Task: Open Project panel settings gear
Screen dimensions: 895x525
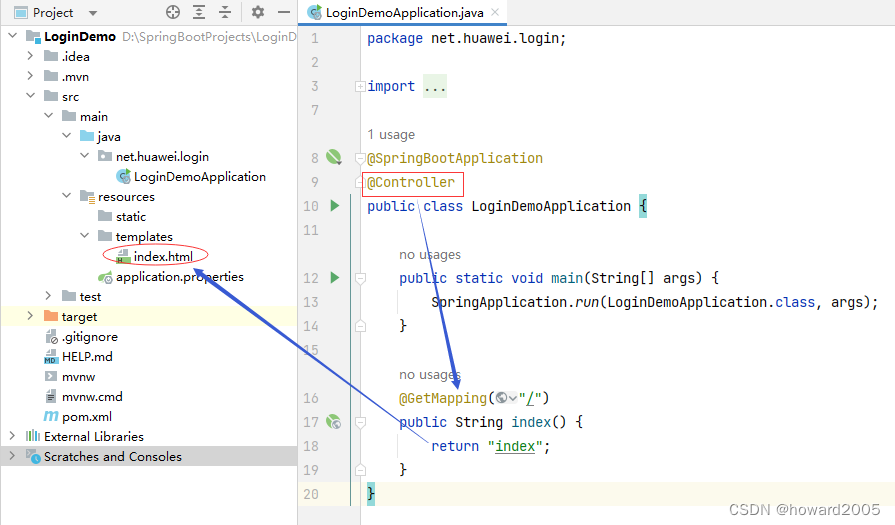Action: tap(258, 12)
